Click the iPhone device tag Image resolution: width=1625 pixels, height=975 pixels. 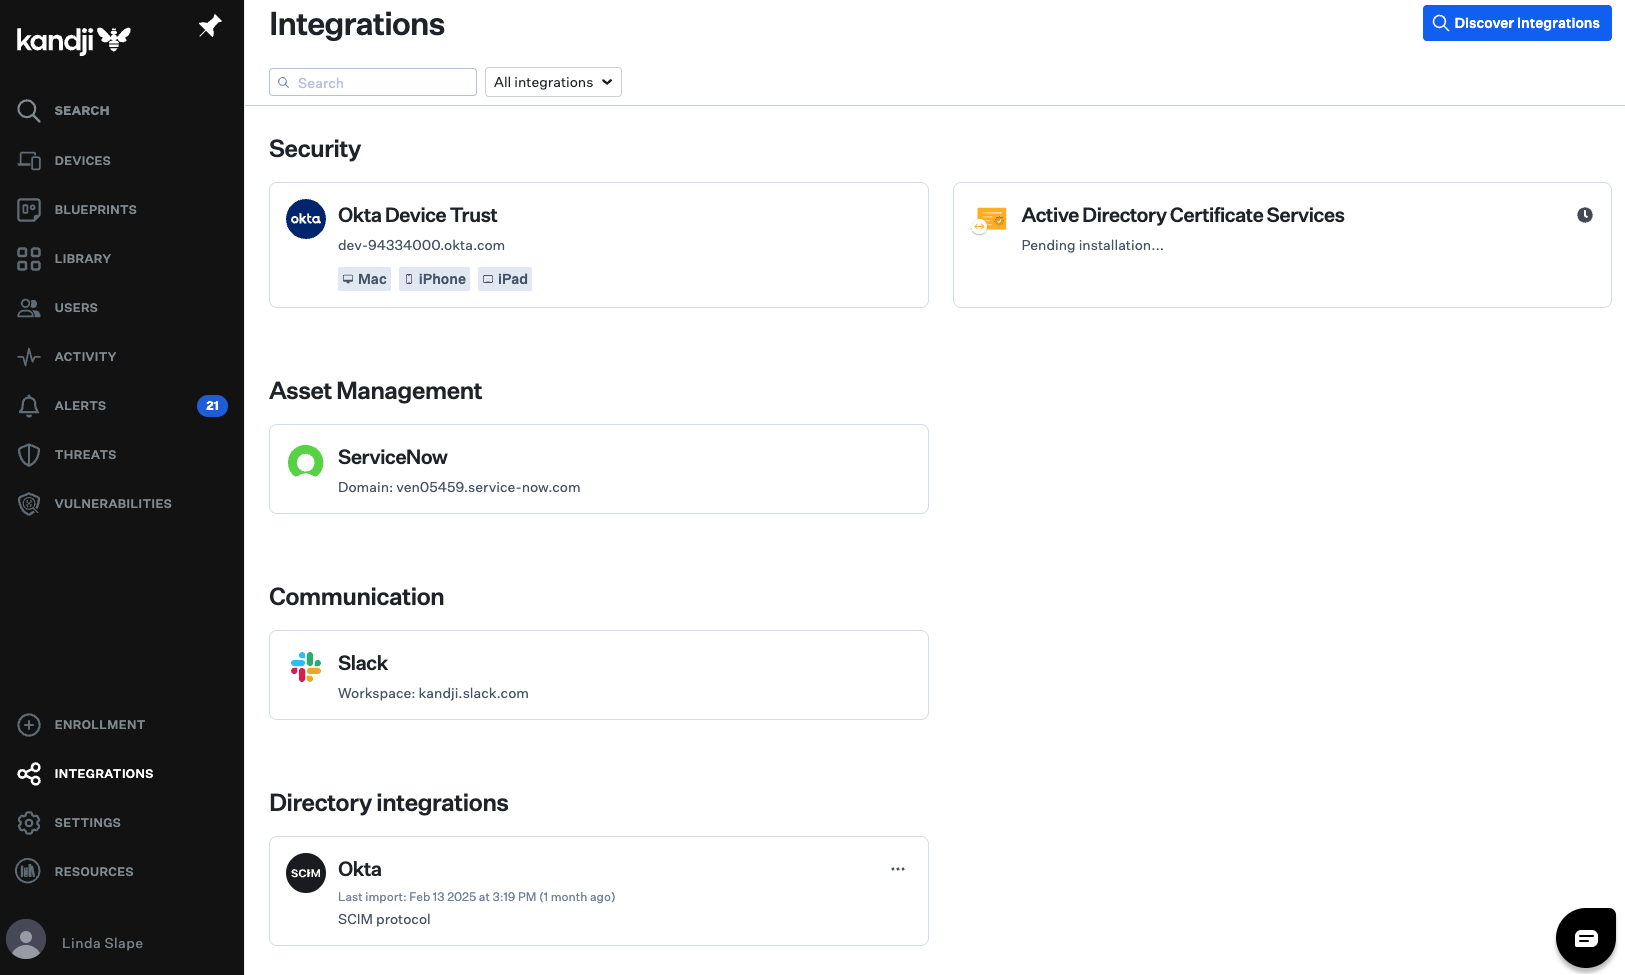click(x=435, y=279)
